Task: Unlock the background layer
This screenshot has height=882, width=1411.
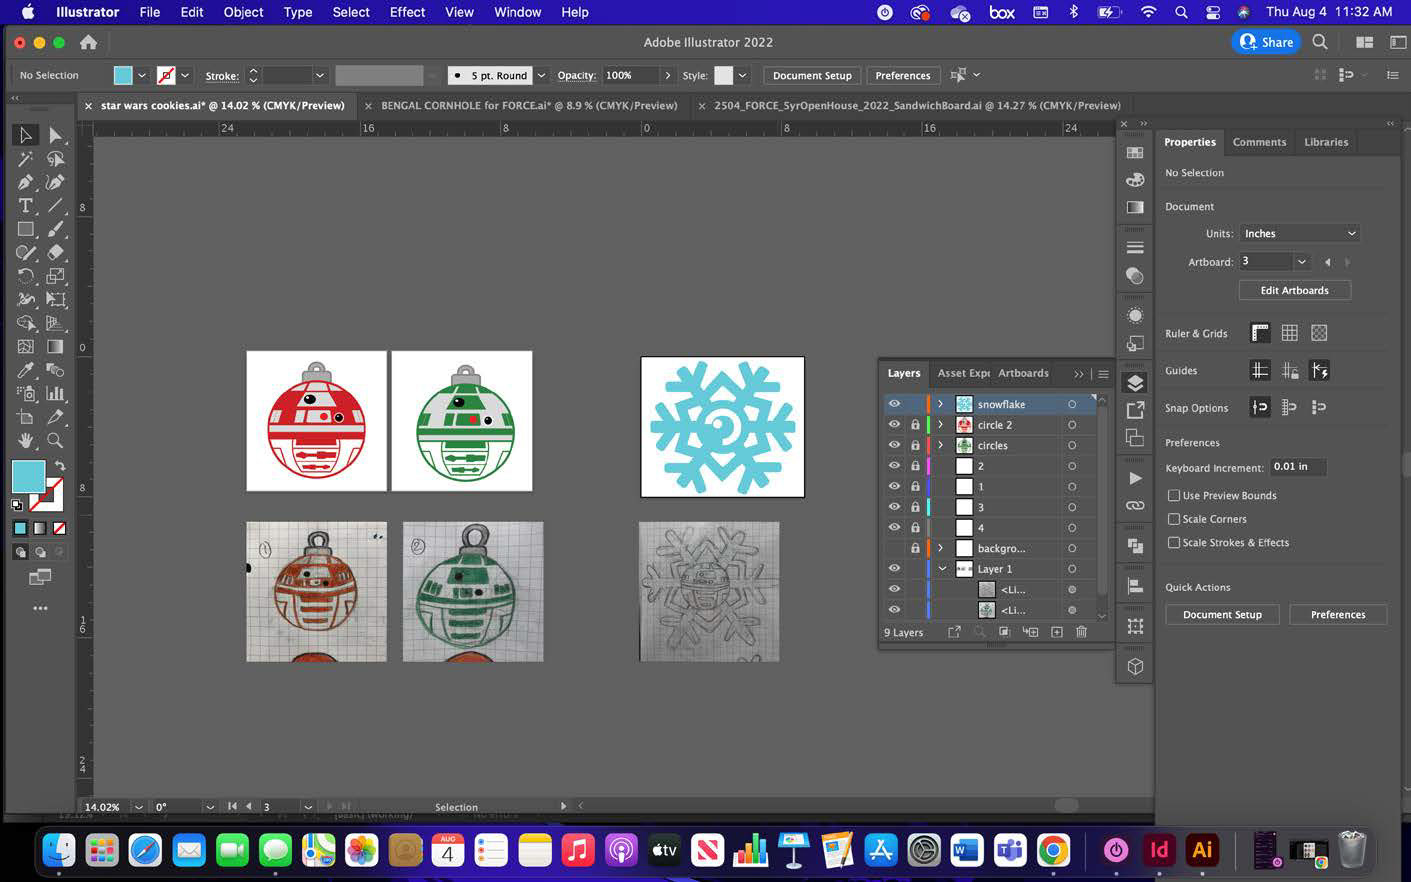Action: click(x=915, y=548)
